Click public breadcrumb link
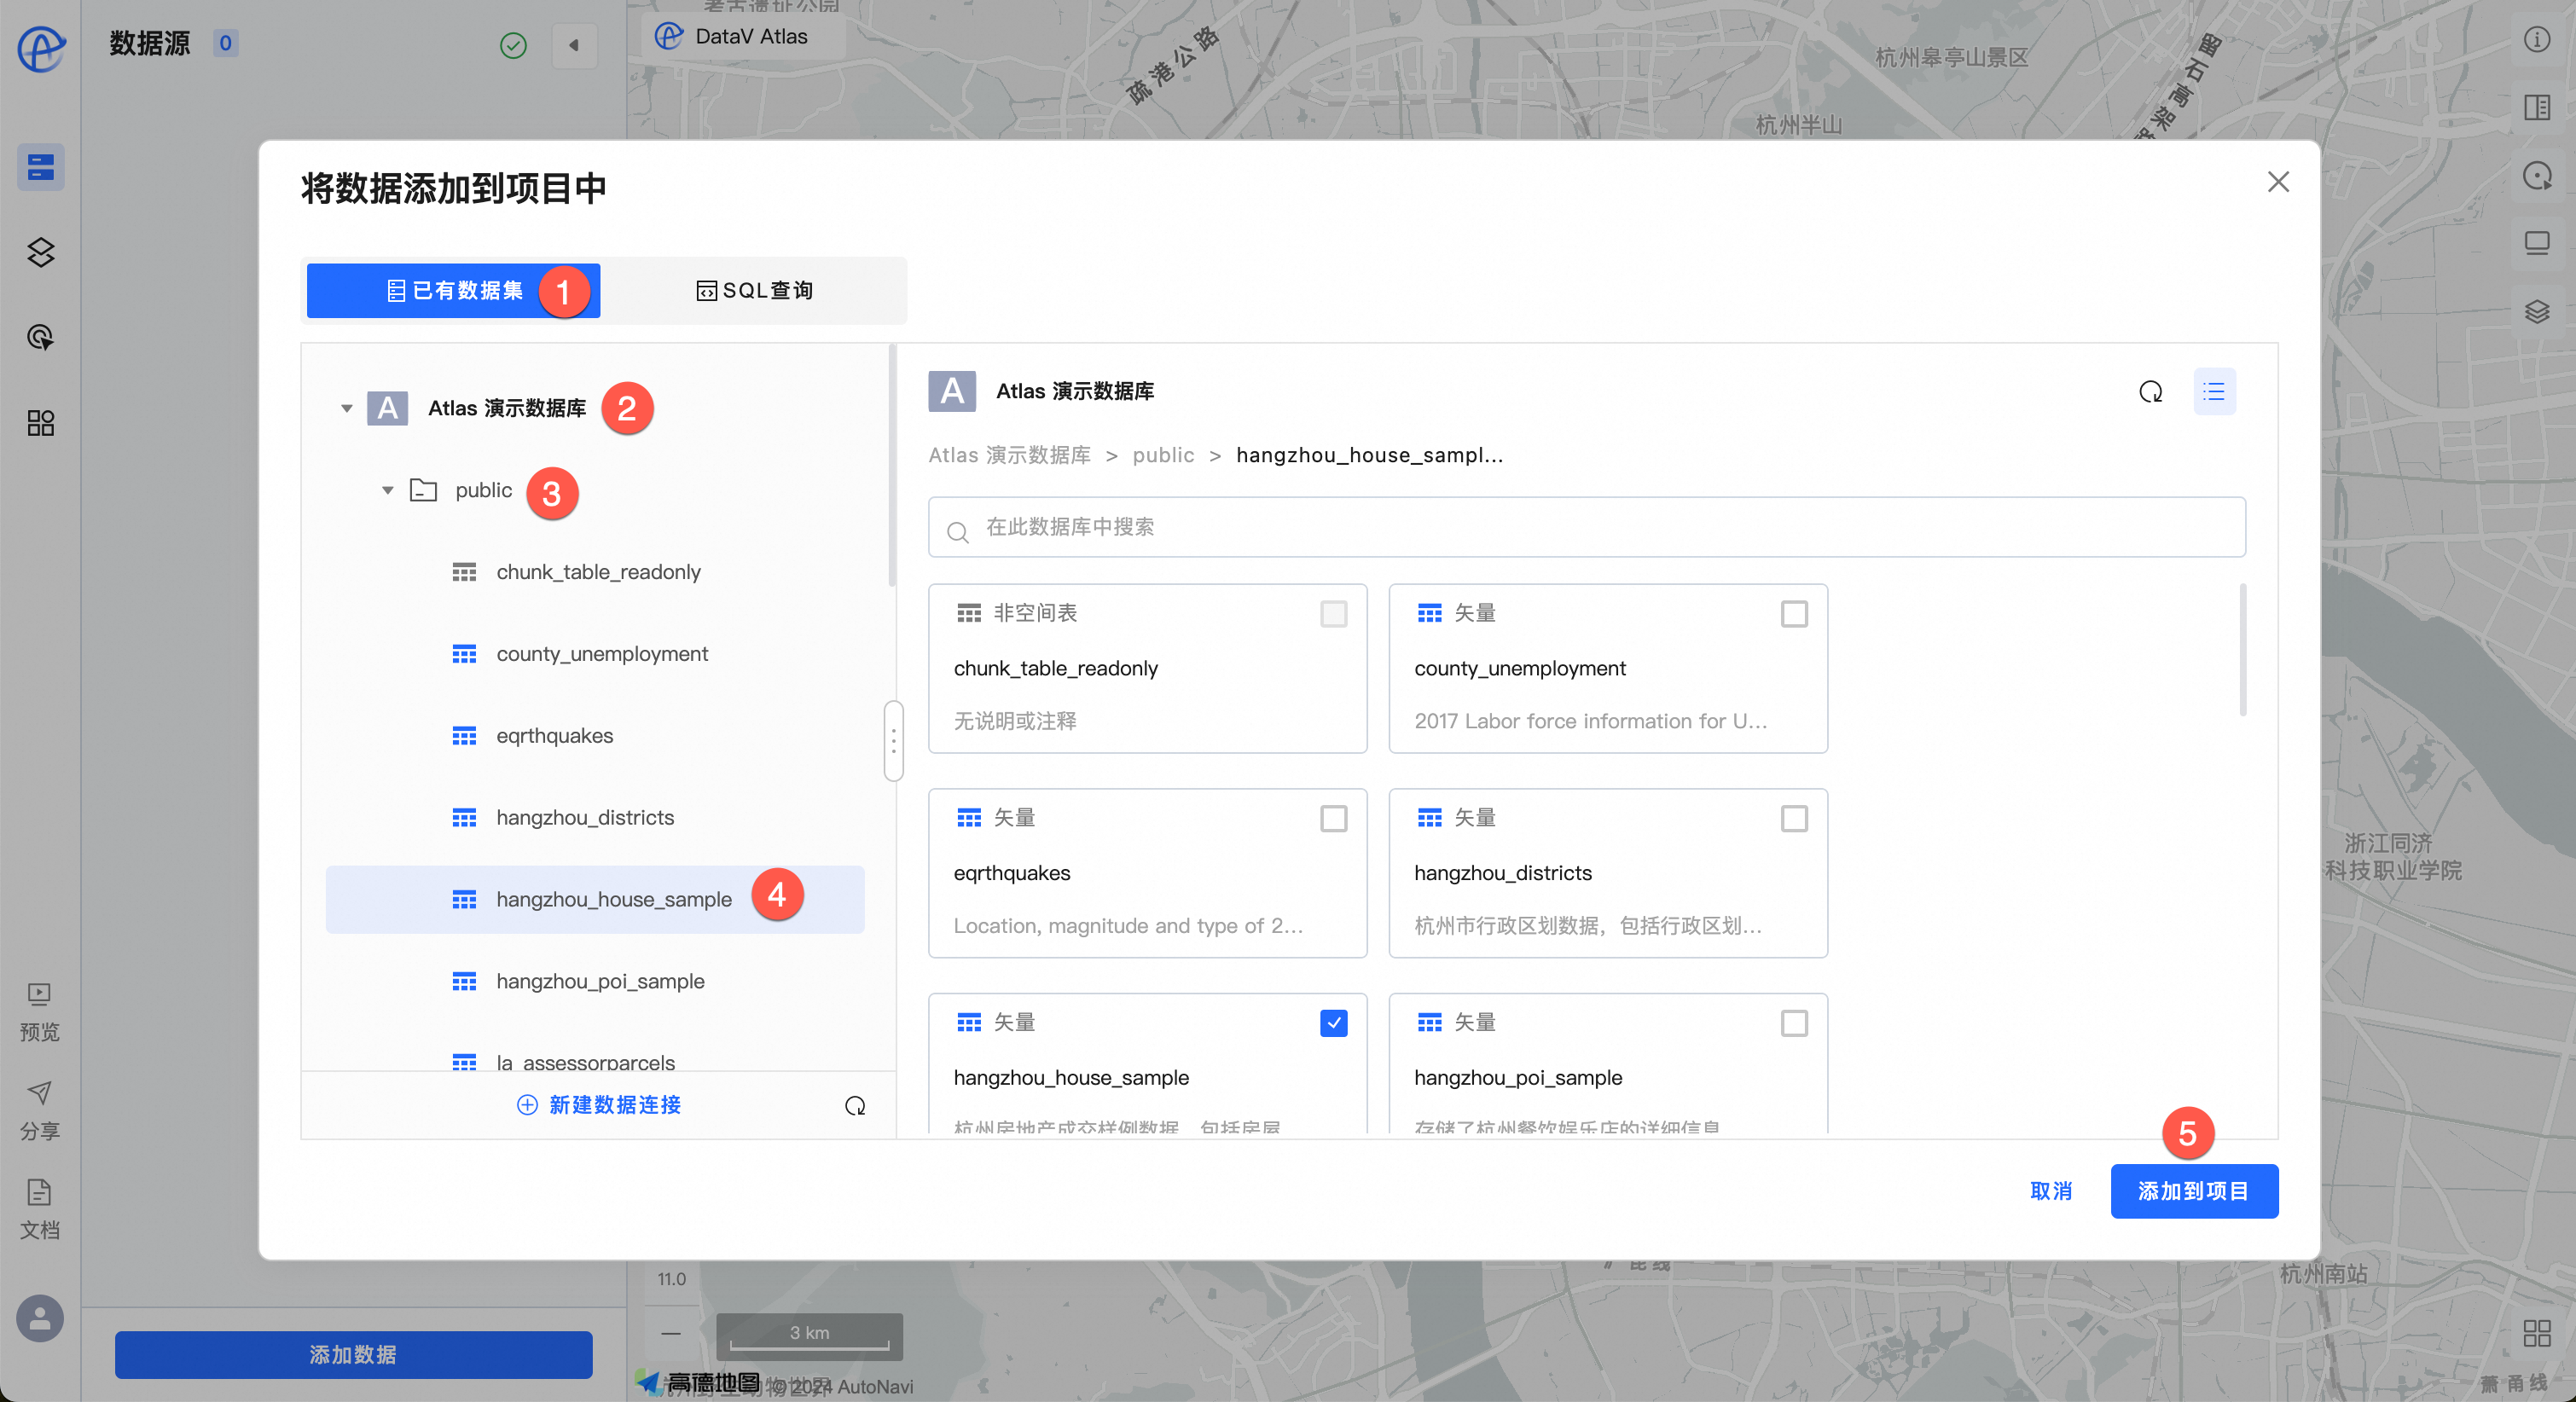2576x1402 pixels. (1163, 455)
